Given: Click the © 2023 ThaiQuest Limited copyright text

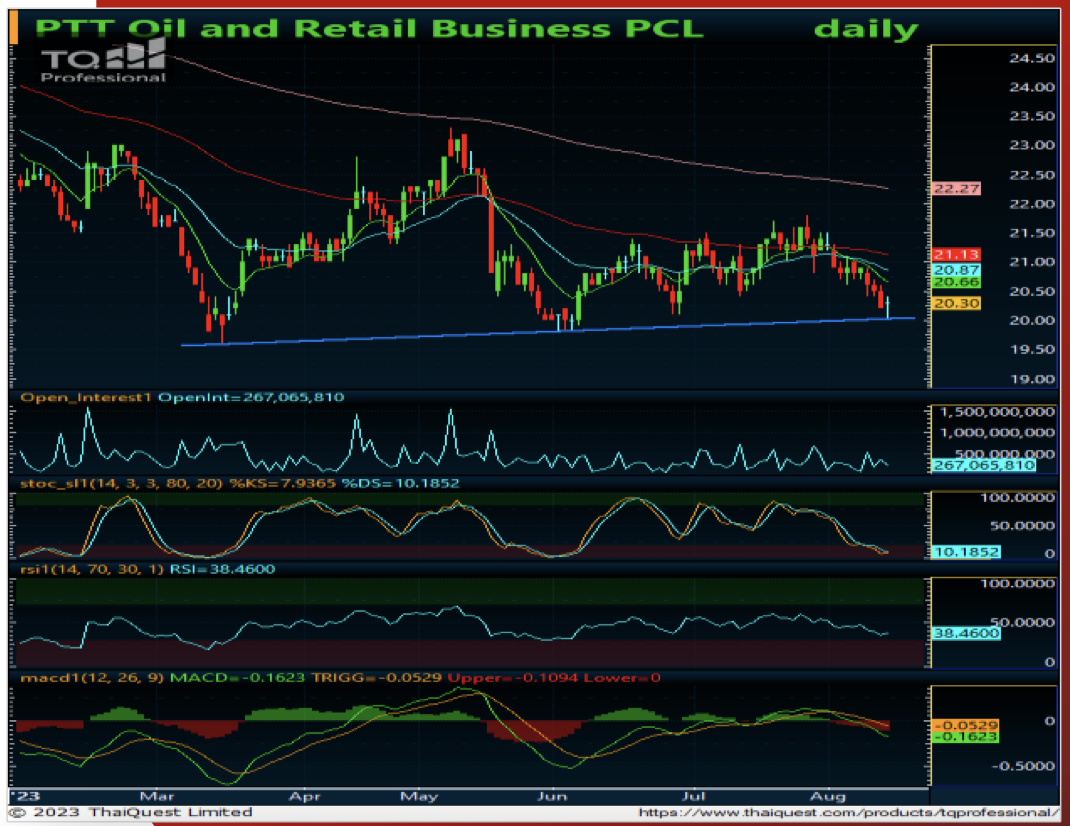Looking at the screenshot, I should [x=132, y=812].
